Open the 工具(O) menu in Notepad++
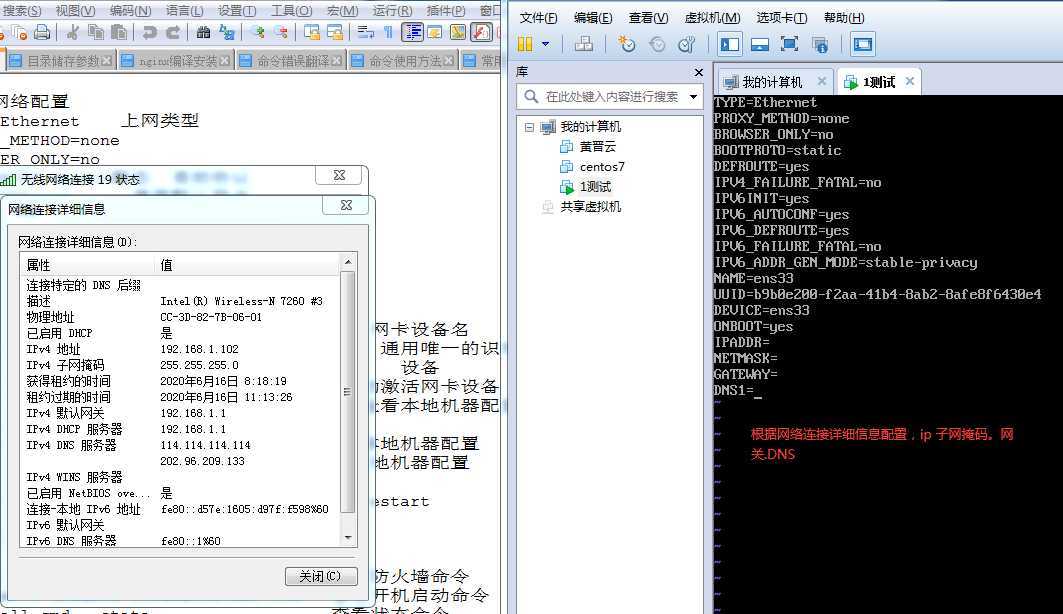 (x=292, y=11)
